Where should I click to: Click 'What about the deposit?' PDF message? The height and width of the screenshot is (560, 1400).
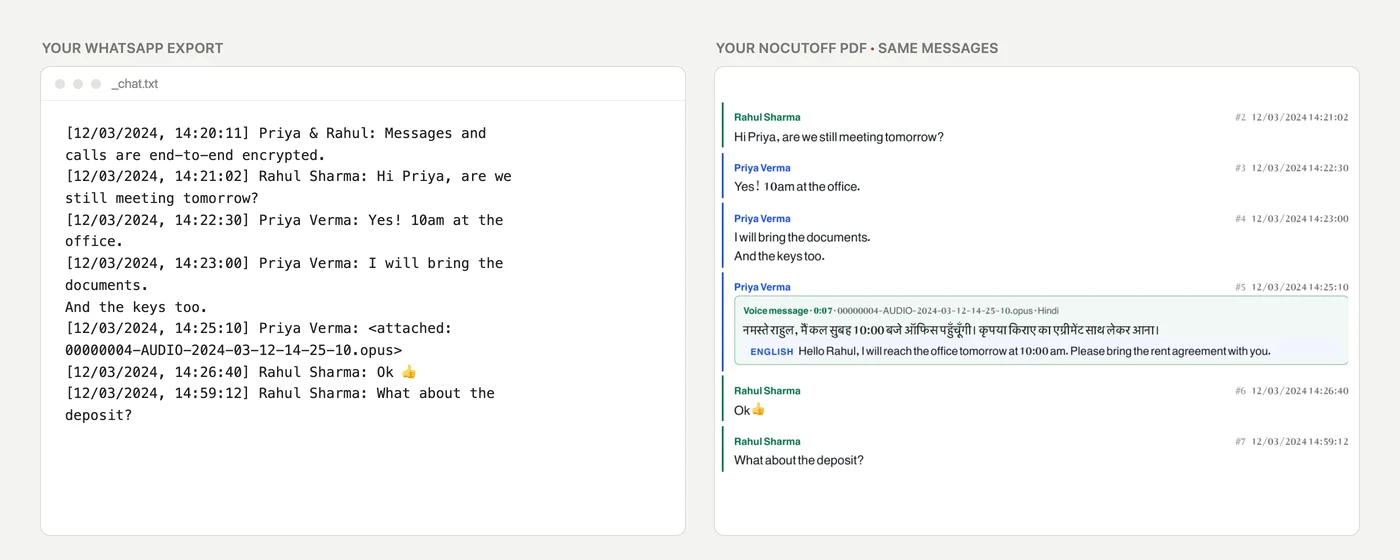tap(799, 461)
